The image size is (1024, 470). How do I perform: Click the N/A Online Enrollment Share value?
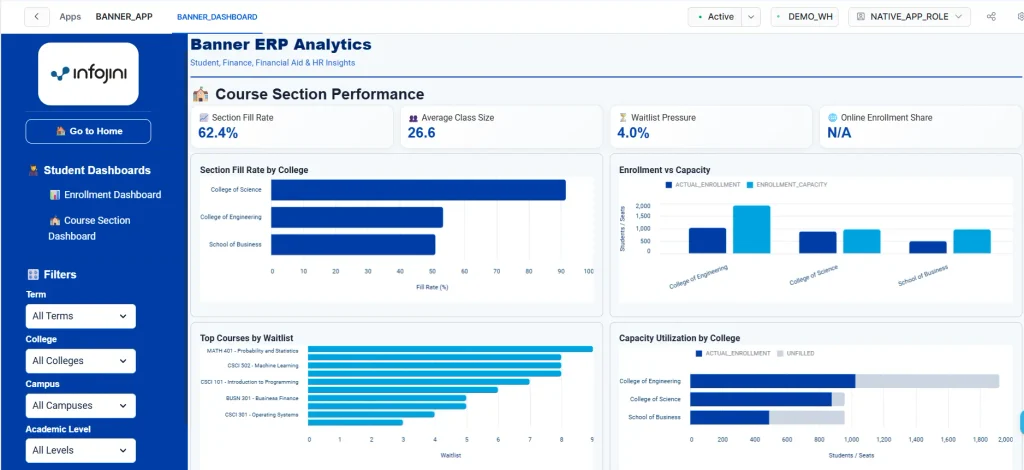point(839,133)
